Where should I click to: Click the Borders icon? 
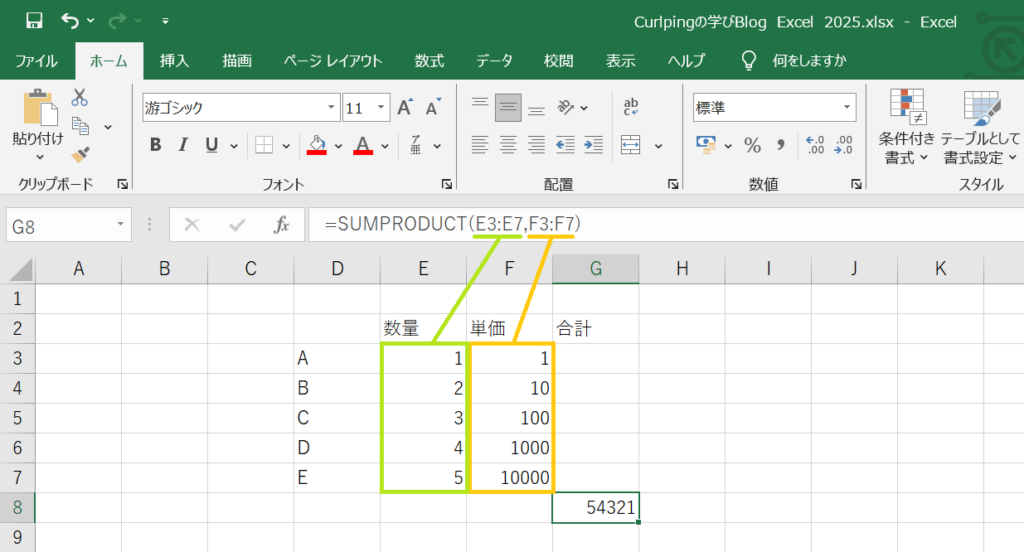(x=264, y=145)
